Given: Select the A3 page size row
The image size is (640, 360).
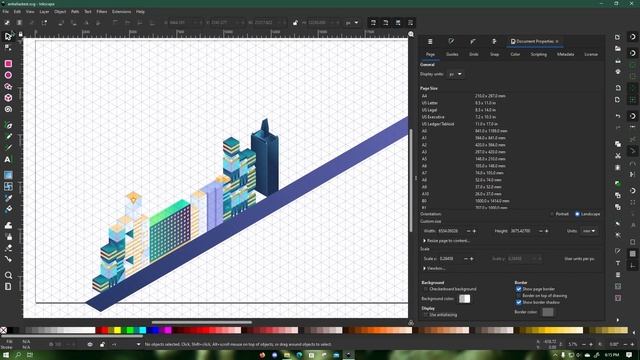Looking at the screenshot, I should pyautogui.click(x=510, y=152).
